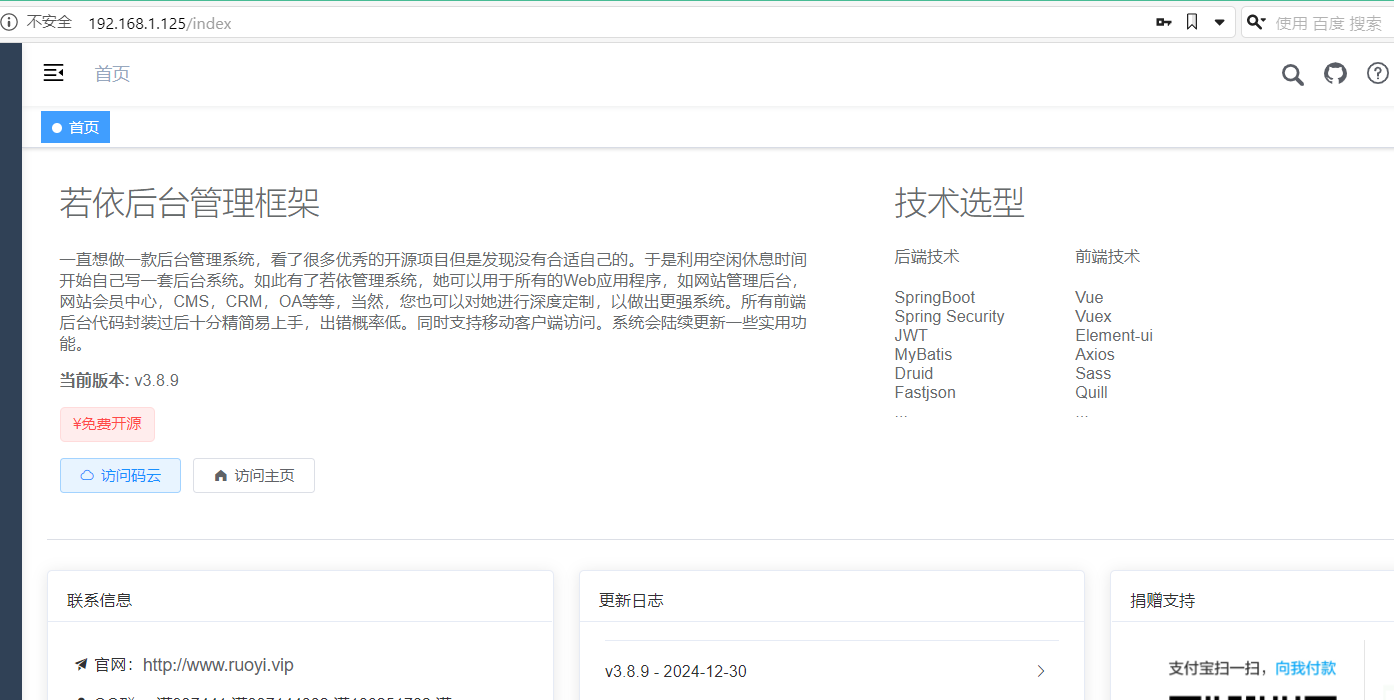The width and height of the screenshot is (1394, 700).
Task: Toggle the sidebar with the hamburger icon
Action: point(54,73)
